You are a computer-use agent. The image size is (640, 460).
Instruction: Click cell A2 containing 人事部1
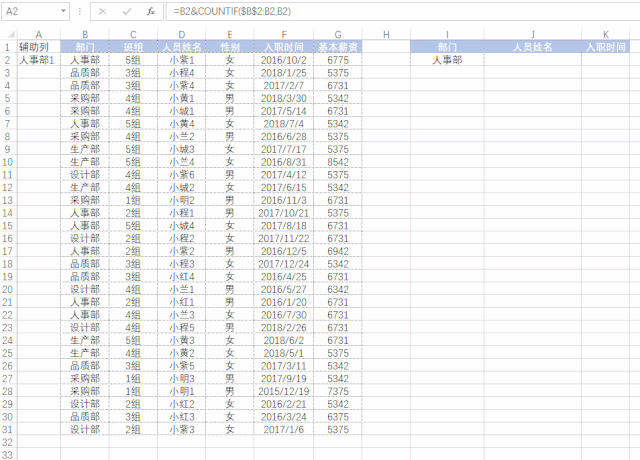tap(39, 60)
